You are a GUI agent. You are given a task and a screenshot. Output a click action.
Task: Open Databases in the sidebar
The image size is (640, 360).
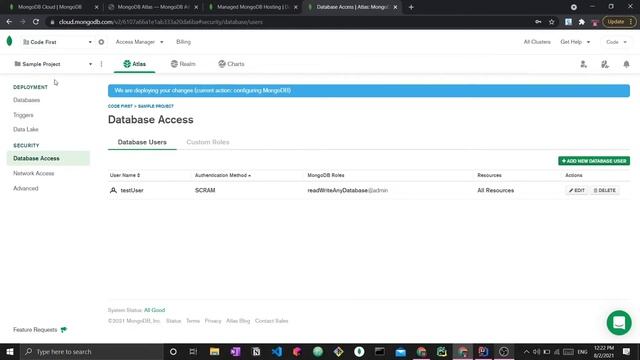(27, 100)
